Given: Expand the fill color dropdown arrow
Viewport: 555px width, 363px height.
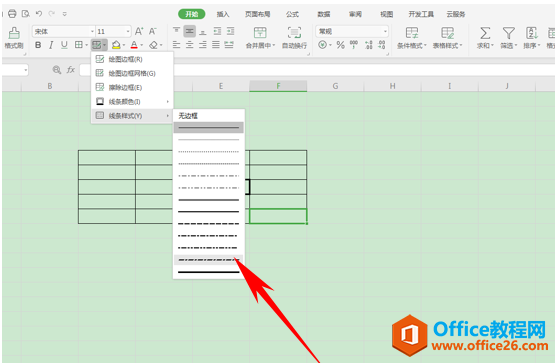Looking at the screenshot, I should pyautogui.click(x=124, y=45).
